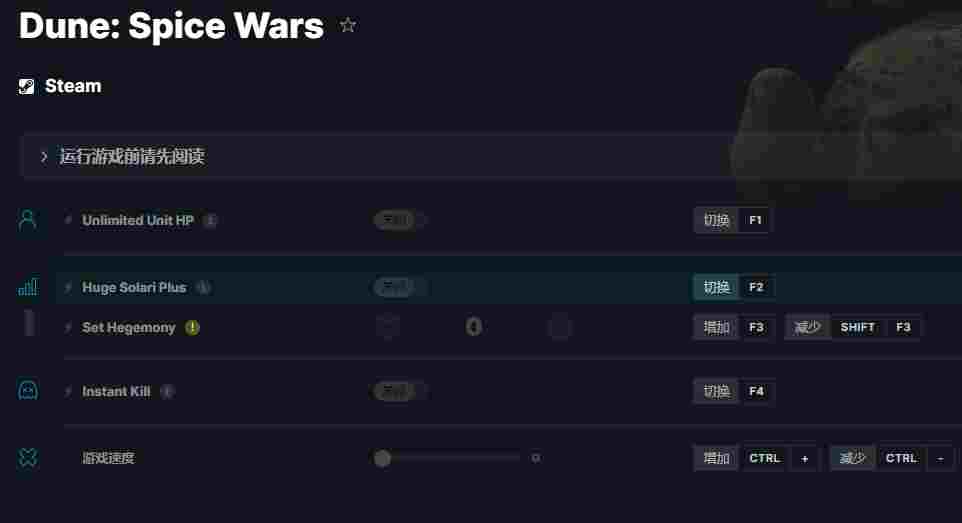962x523 pixels.
Task: Select the game speed category icon
Action: pyautogui.click(x=28, y=457)
